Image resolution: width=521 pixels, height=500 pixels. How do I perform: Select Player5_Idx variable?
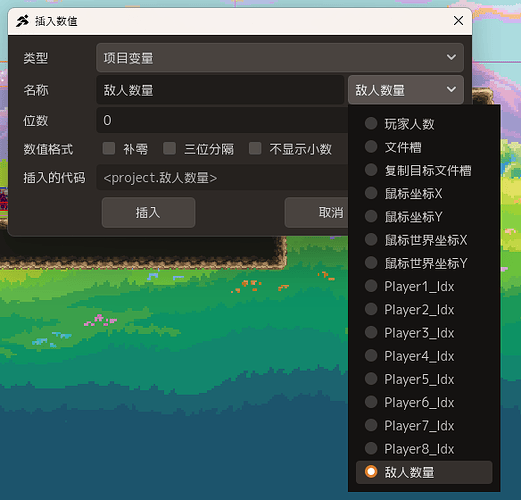tap(424, 379)
